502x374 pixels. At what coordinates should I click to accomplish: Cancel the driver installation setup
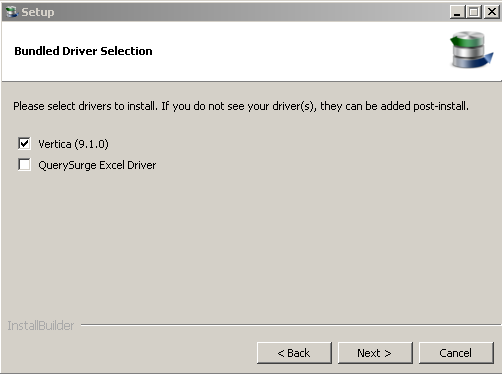pyautogui.click(x=456, y=353)
